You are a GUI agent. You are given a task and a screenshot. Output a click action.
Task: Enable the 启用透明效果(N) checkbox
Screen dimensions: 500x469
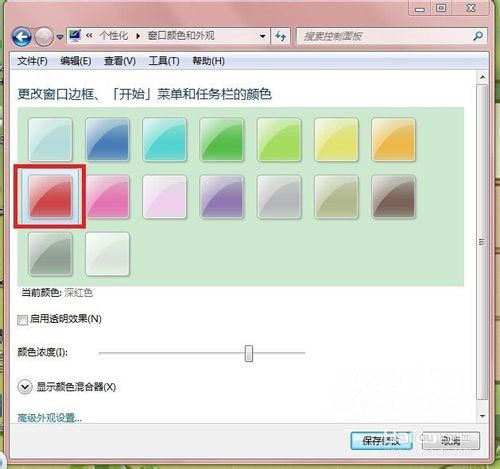click(22, 320)
